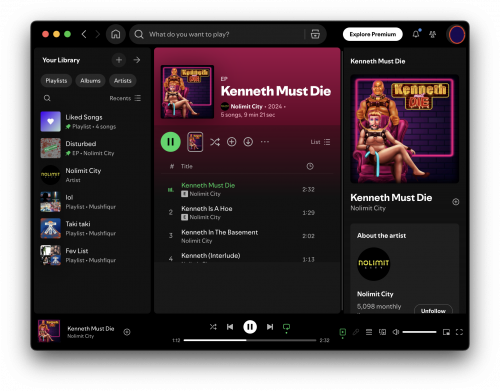The height and width of the screenshot is (391, 500).
Task: Select track Kenneth Must Die
Action: click(247, 189)
